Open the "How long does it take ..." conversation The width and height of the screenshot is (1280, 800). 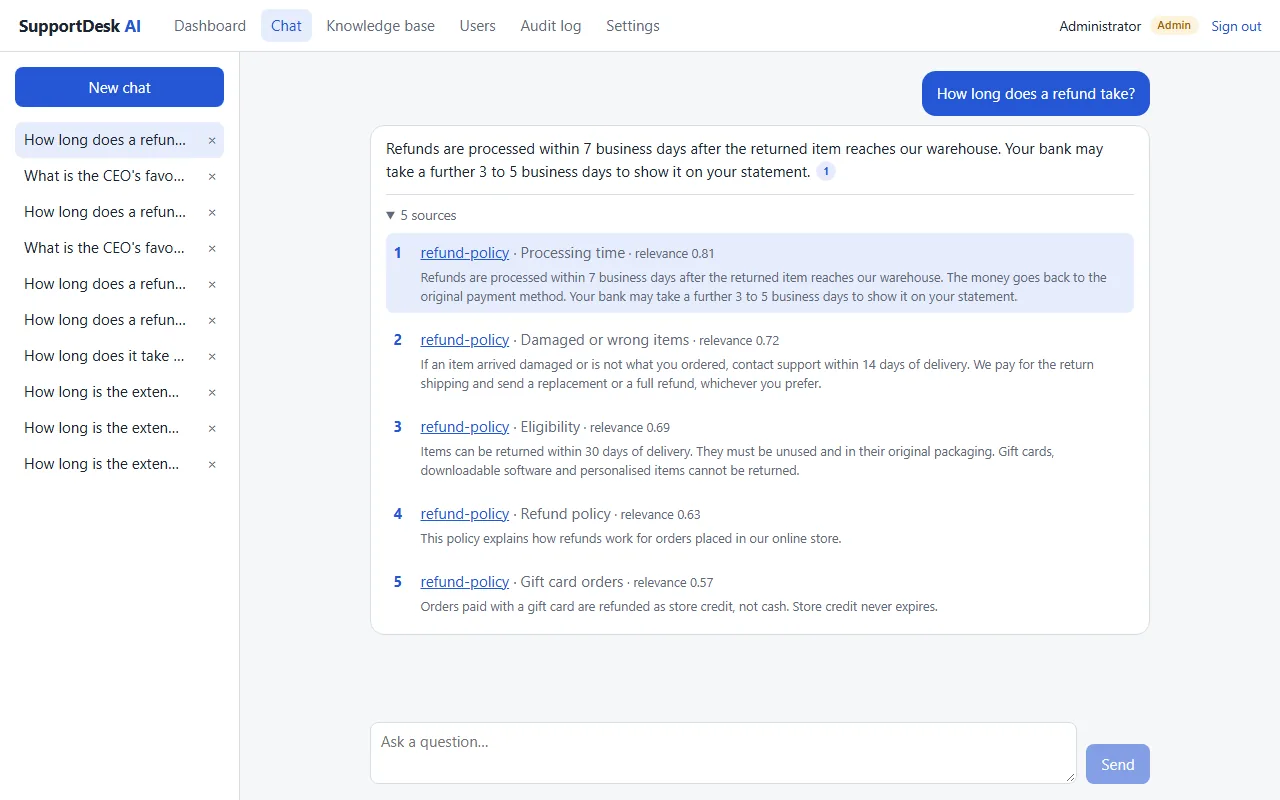[x=104, y=356]
